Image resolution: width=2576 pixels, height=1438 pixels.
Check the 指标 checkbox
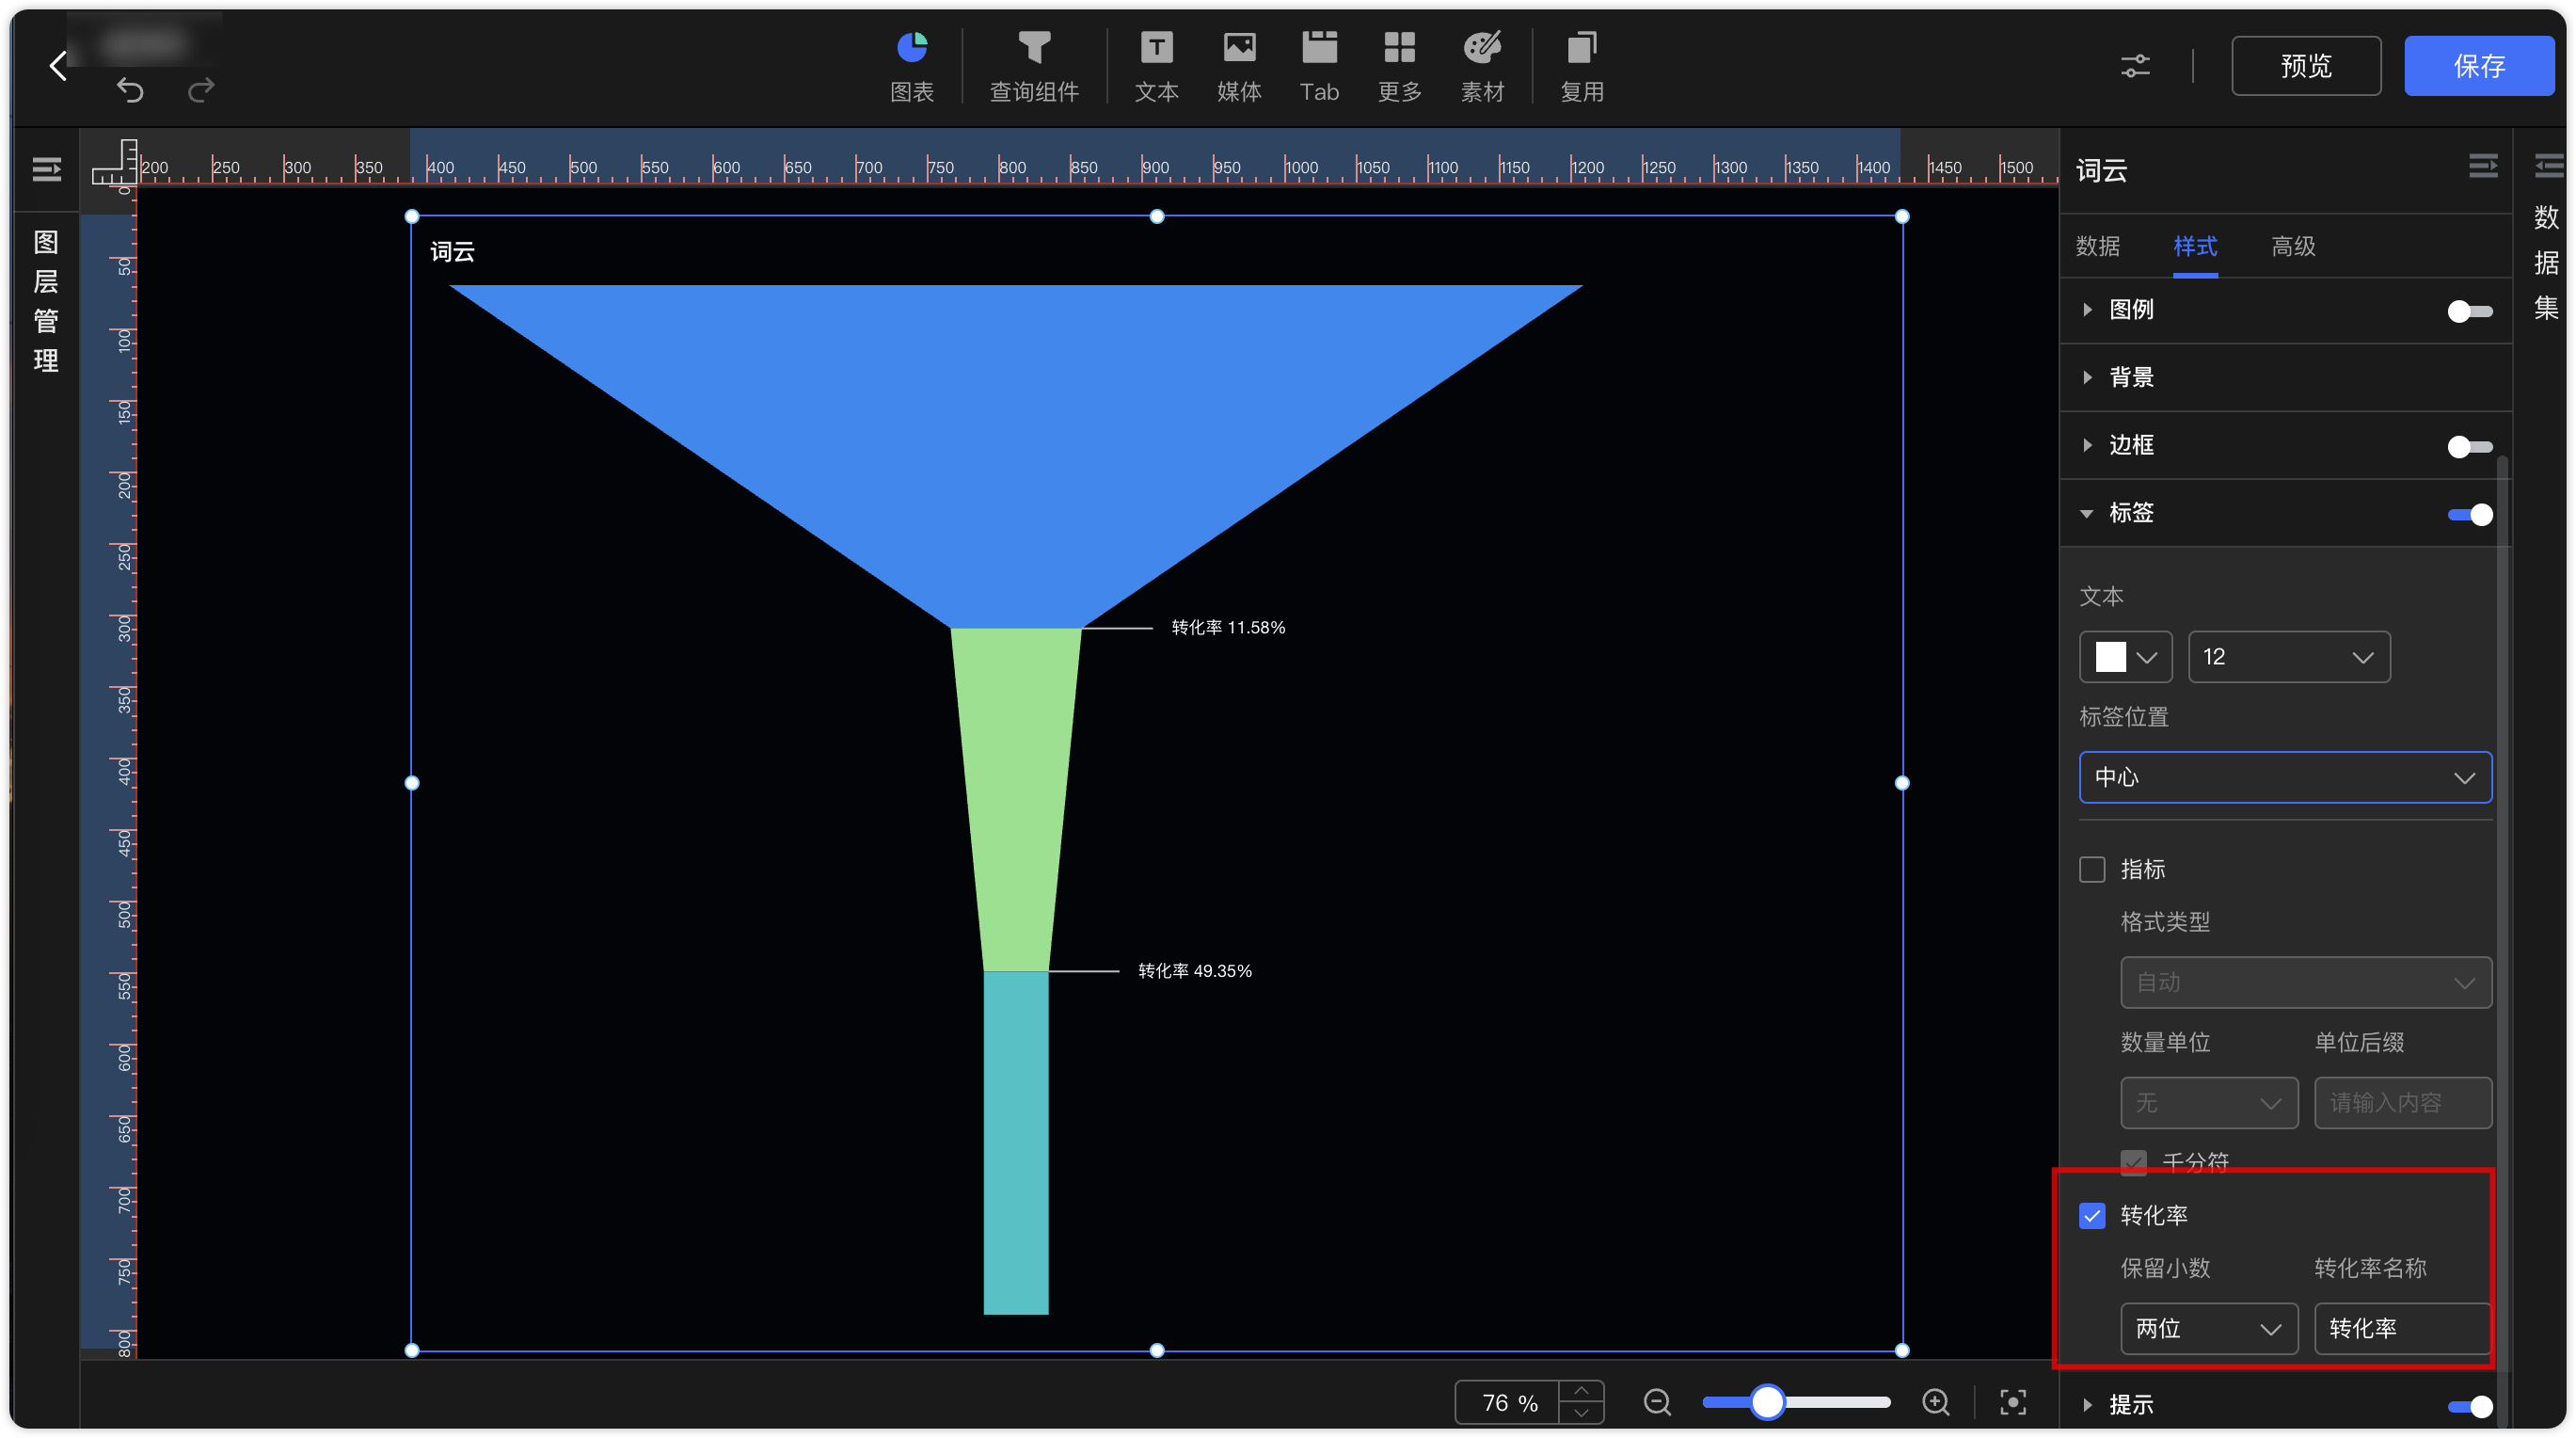pyautogui.click(x=2092, y=869)
